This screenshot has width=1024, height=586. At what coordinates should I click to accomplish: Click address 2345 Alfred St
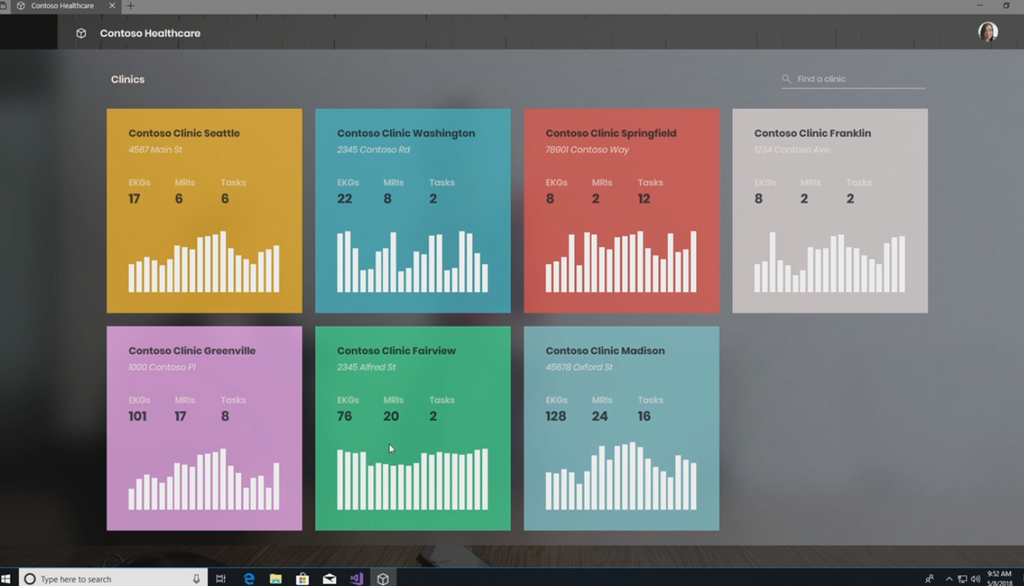tap(366, 367)
